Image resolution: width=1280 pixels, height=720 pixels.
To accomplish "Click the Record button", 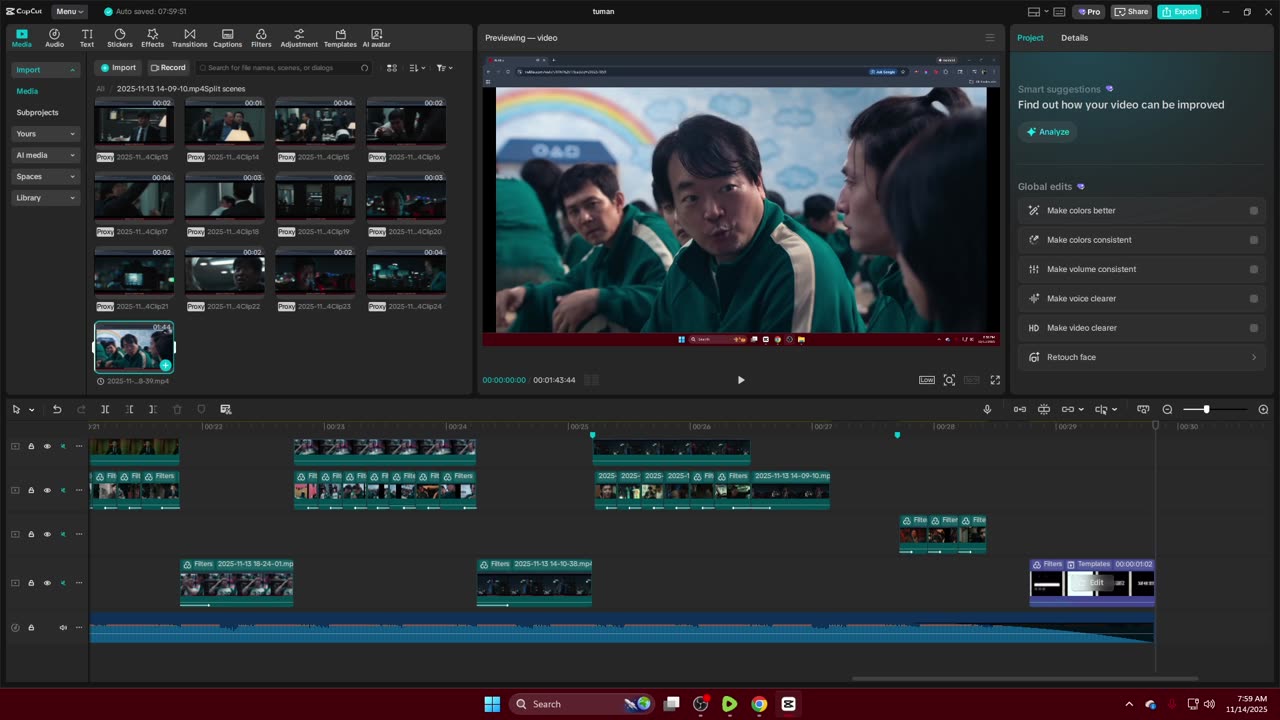I will tap(168, 68).
